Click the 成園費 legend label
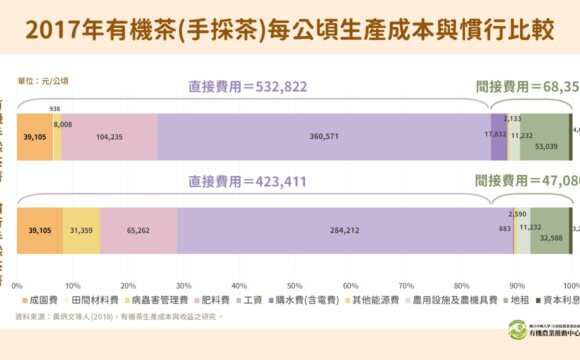Viewport: 580px width, 360px height. tap(44, 300)
